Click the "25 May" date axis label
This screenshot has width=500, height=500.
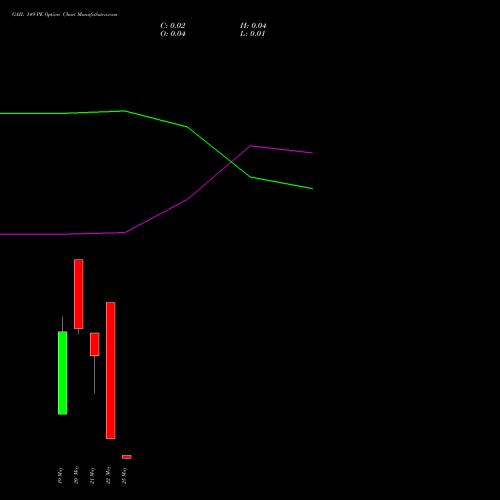[124, 475]
